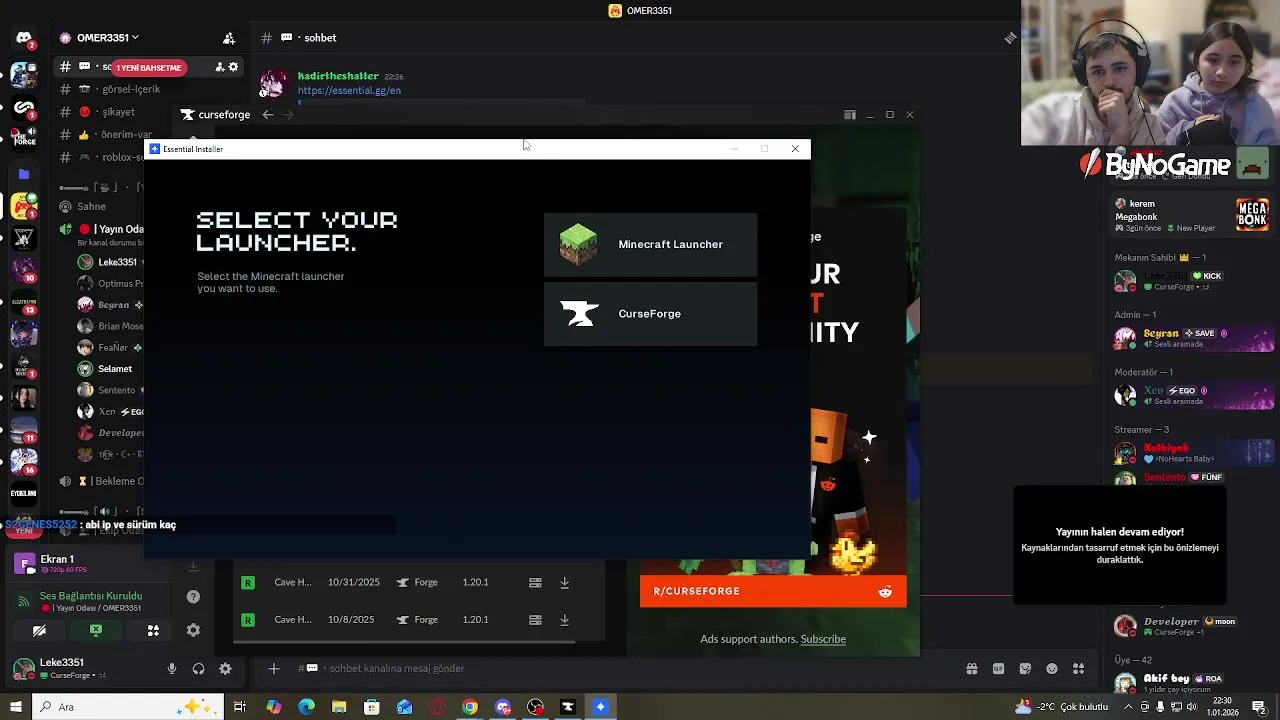Open the server folder icon in sidebar
This screenshot has height=720, width=1280.
point(24,174)
